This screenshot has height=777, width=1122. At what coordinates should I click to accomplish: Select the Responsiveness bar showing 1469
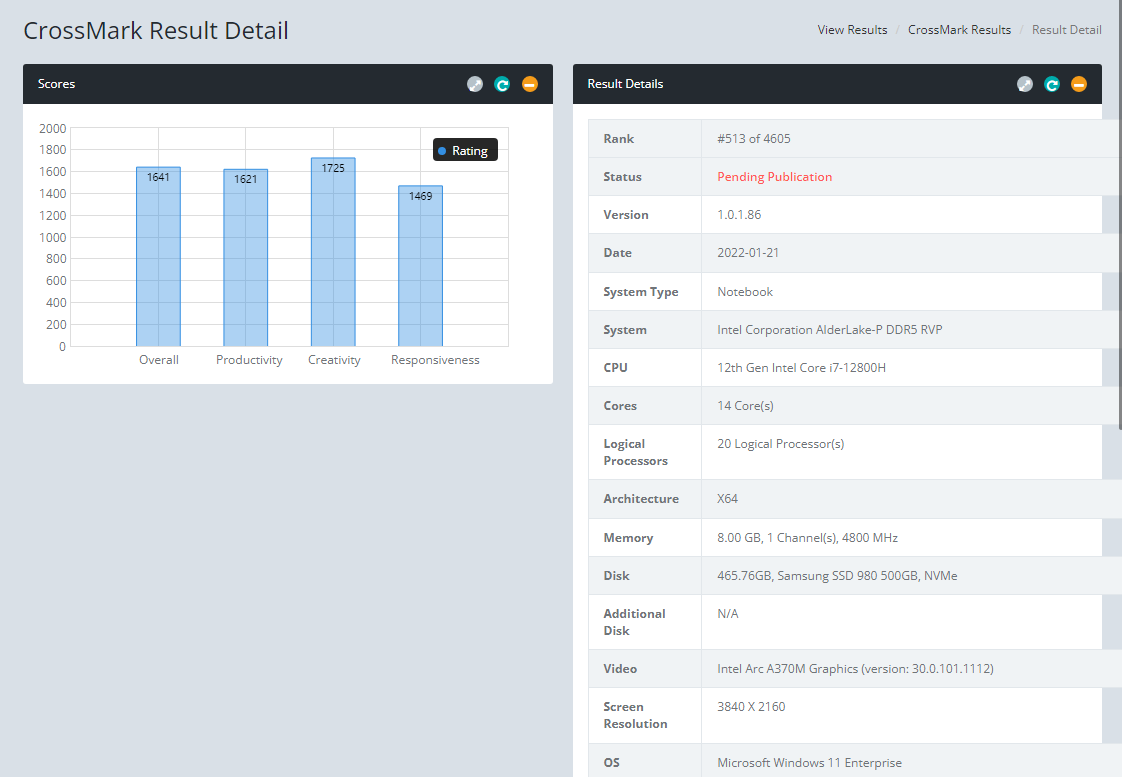coord(420,270)
